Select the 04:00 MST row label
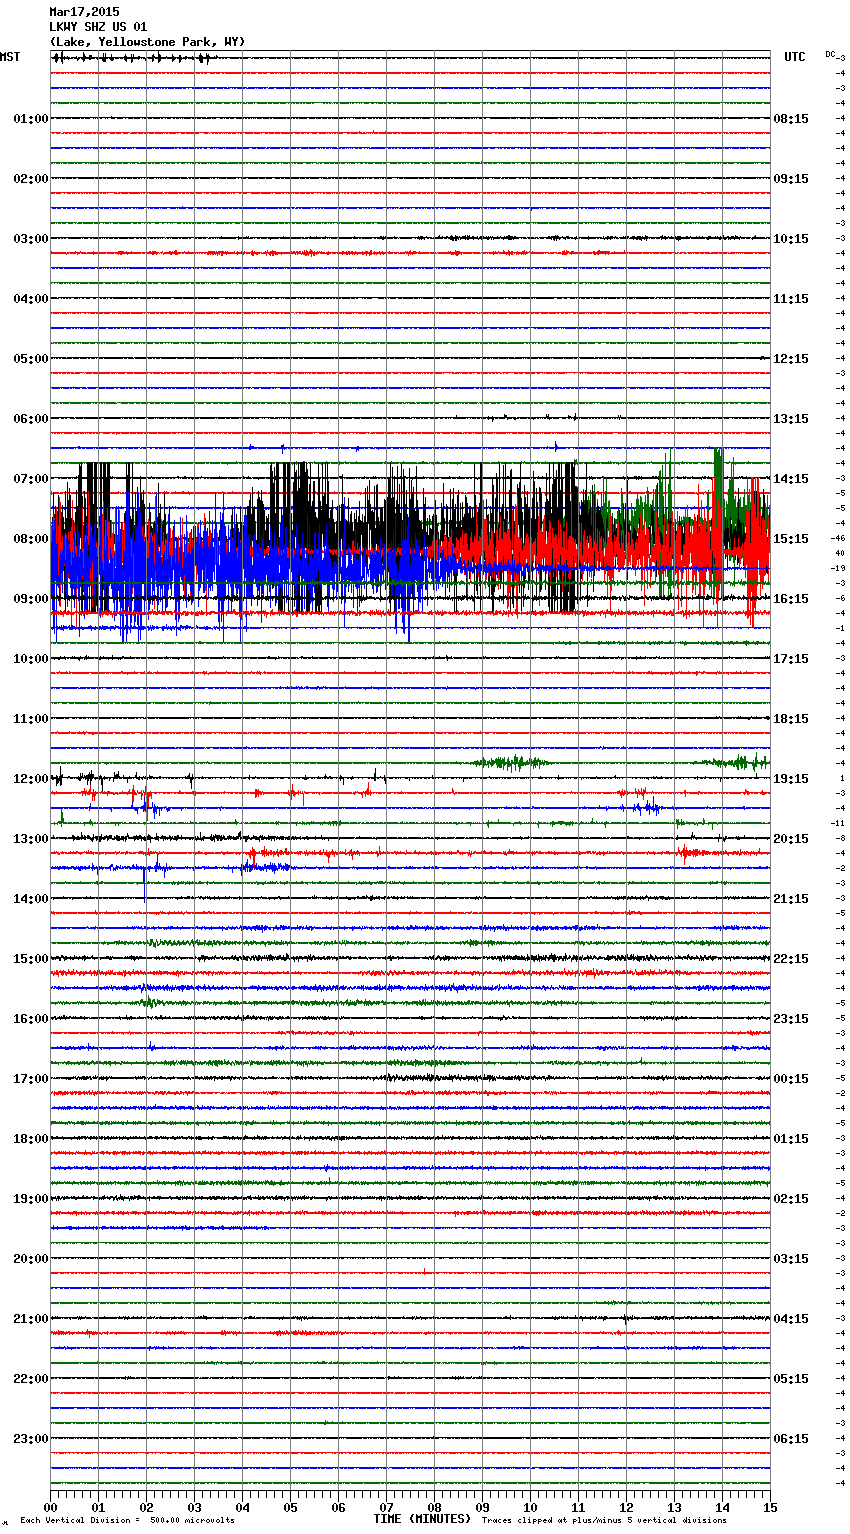This screenshot has height=1534, width=850. coord(30,299)
